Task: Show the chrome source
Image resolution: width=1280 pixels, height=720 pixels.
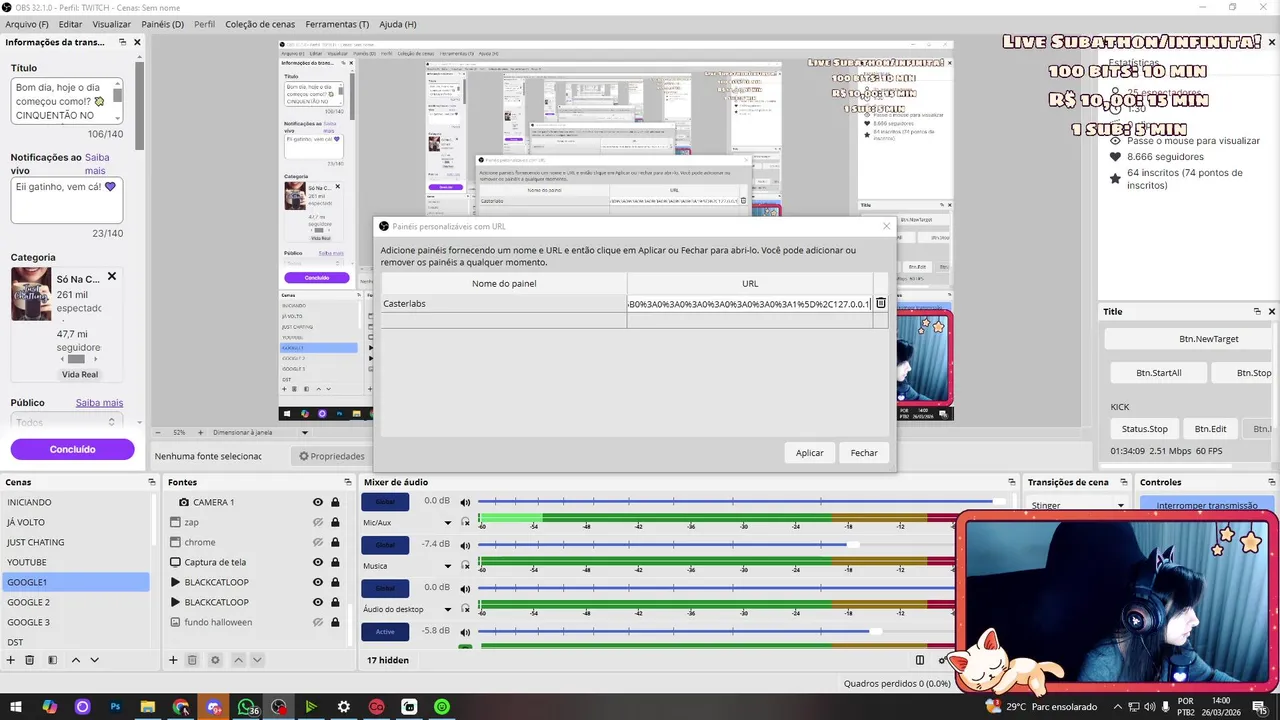Action: (x=317, y=542)
